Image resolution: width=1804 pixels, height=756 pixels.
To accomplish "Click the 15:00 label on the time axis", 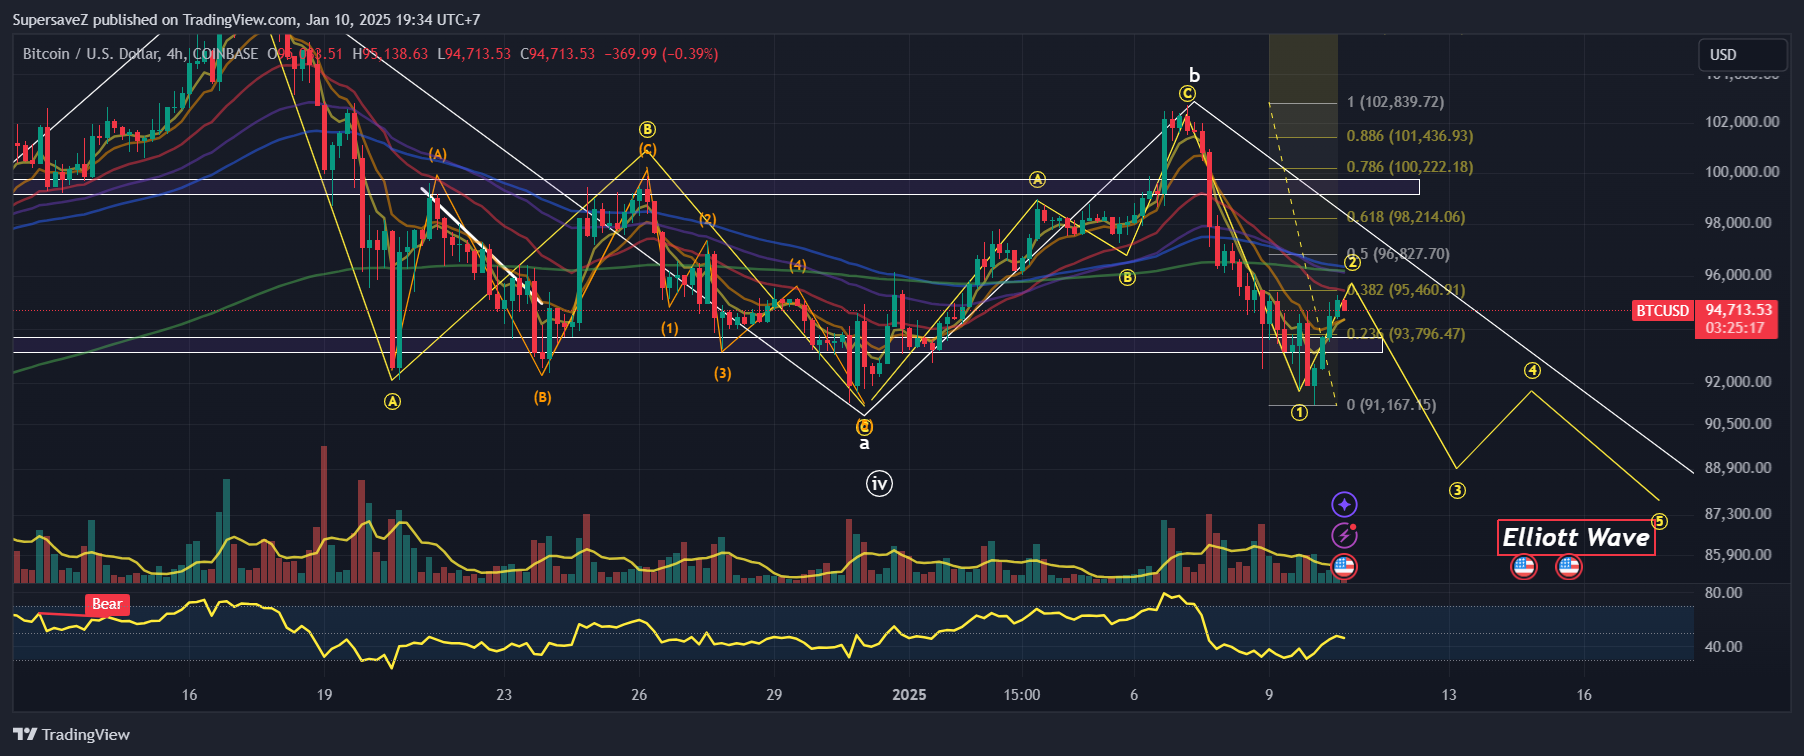I will (1022, 694).
